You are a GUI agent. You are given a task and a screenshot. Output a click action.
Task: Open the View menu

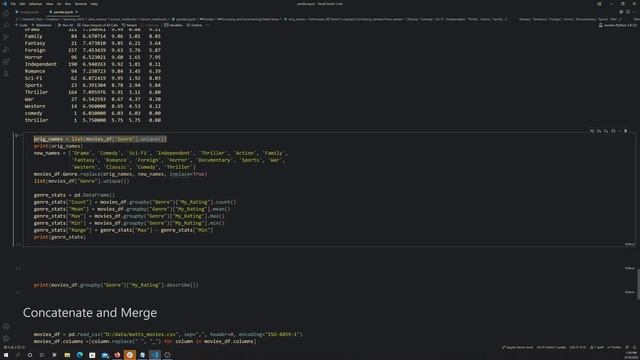point(49,4)
